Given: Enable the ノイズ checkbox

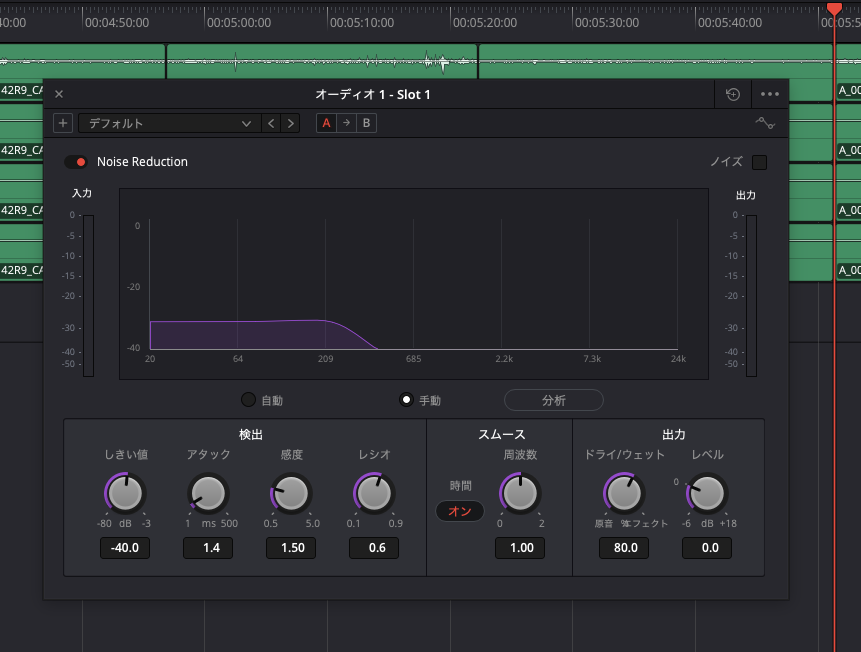Looking at the screenshot, I should click(x=759, y=162).
